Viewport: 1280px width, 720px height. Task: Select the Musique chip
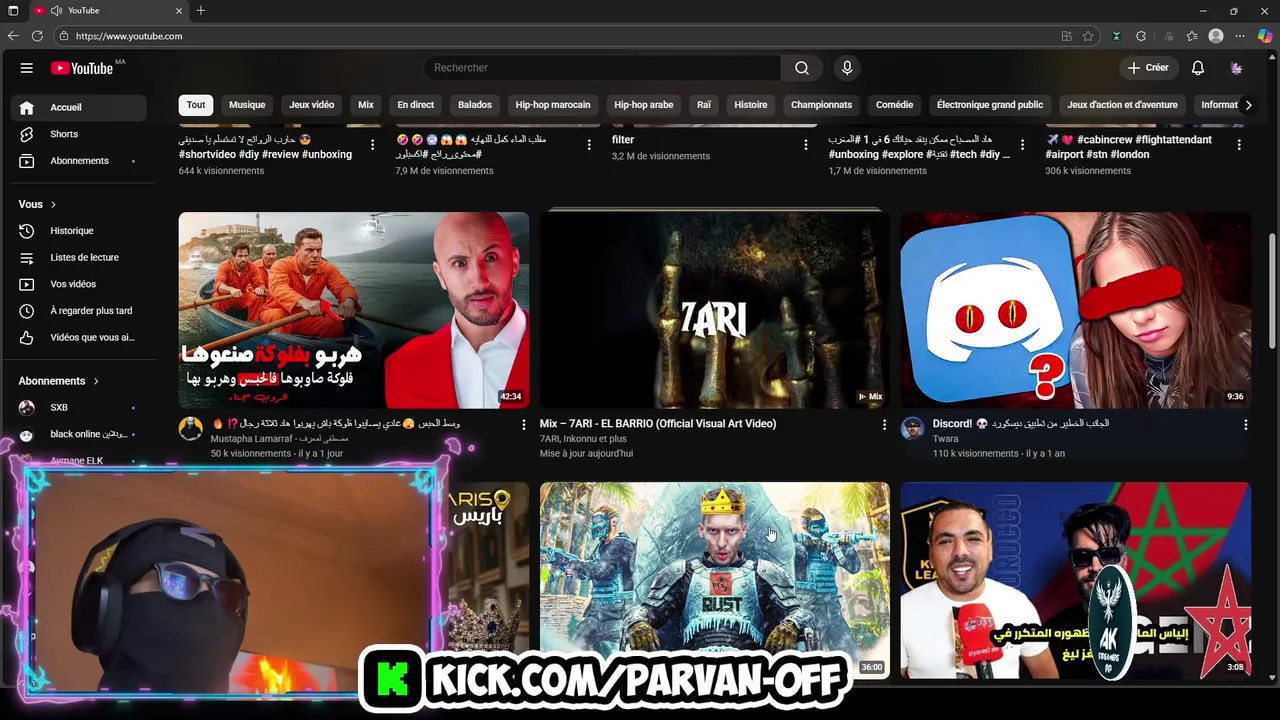[247, 105]
